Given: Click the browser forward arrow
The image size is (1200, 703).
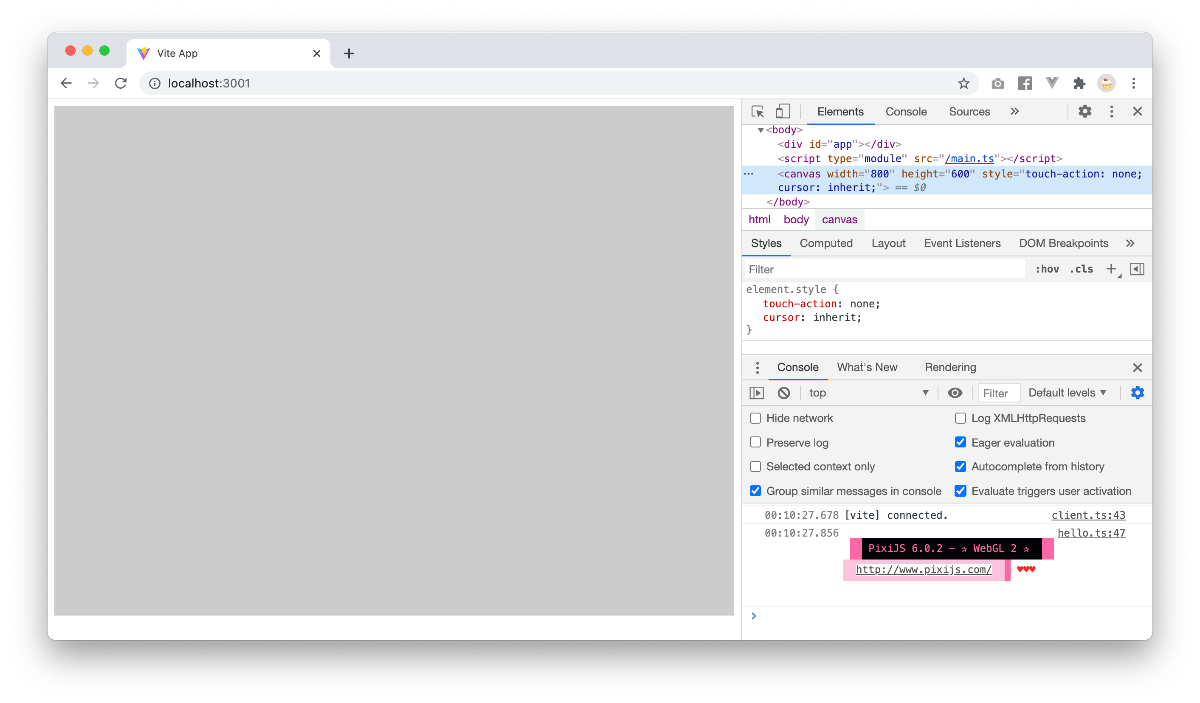Looking at the screenshot, I should pos(93,83).
